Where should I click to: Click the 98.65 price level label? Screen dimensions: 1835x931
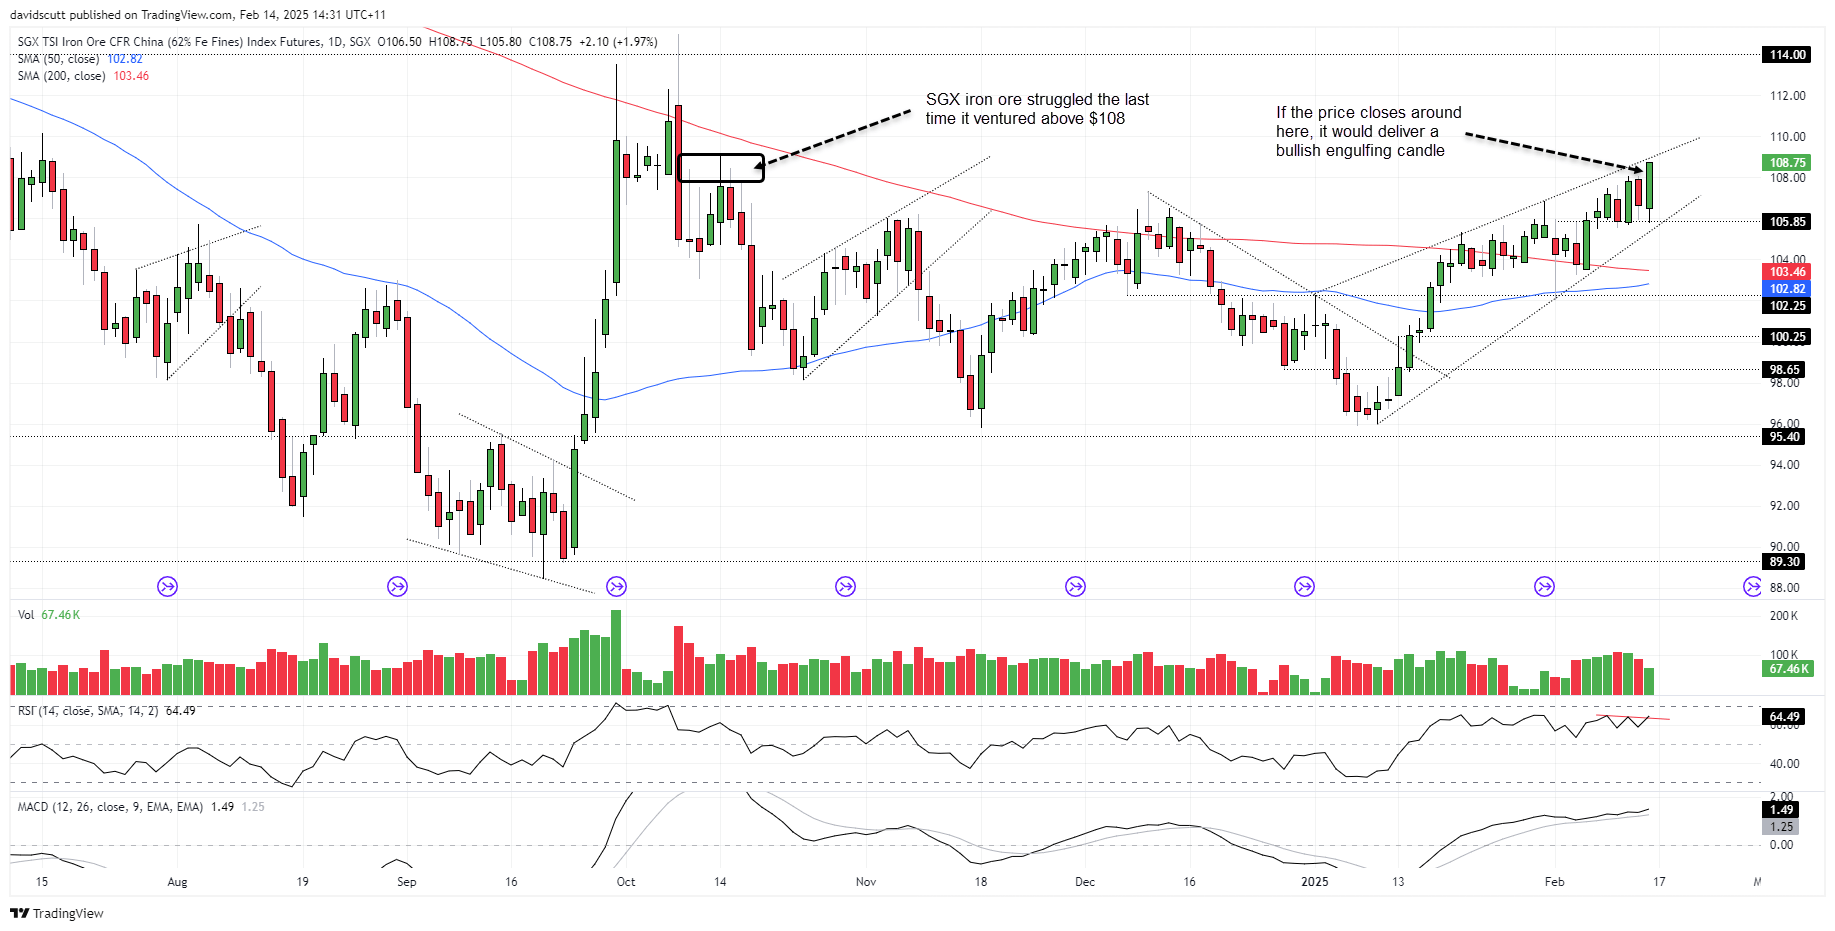click(1786, 370)
